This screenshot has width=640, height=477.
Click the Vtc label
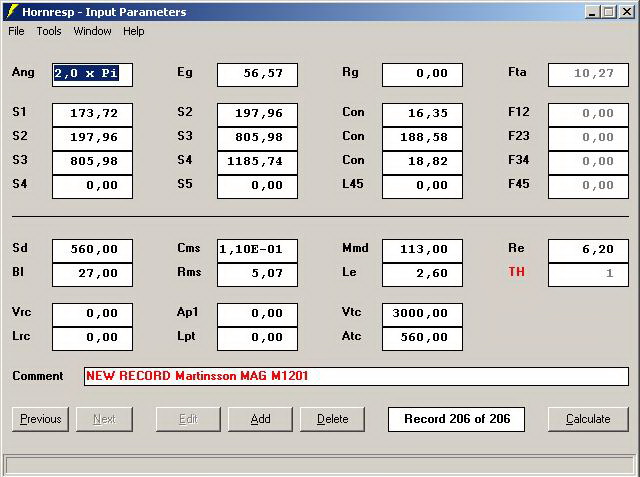pyautogui.click(x=351, y=312)
